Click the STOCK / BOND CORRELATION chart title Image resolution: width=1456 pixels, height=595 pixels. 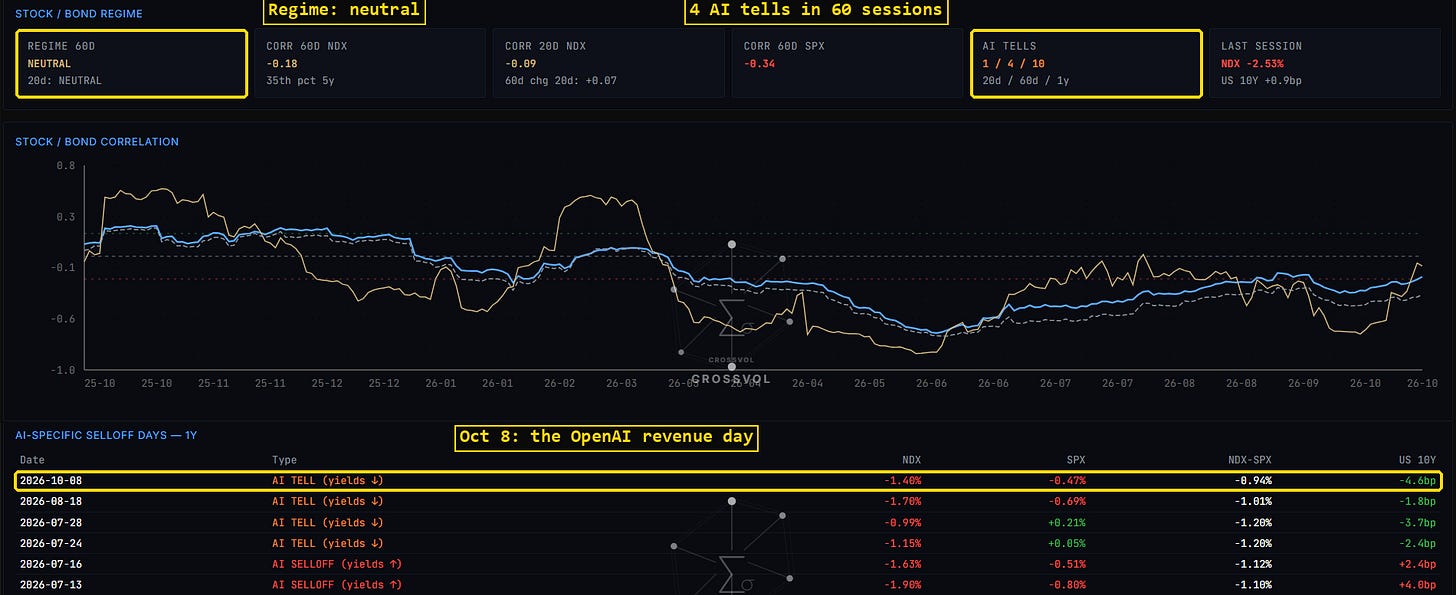pyautogui.click(x=97, y=142)
